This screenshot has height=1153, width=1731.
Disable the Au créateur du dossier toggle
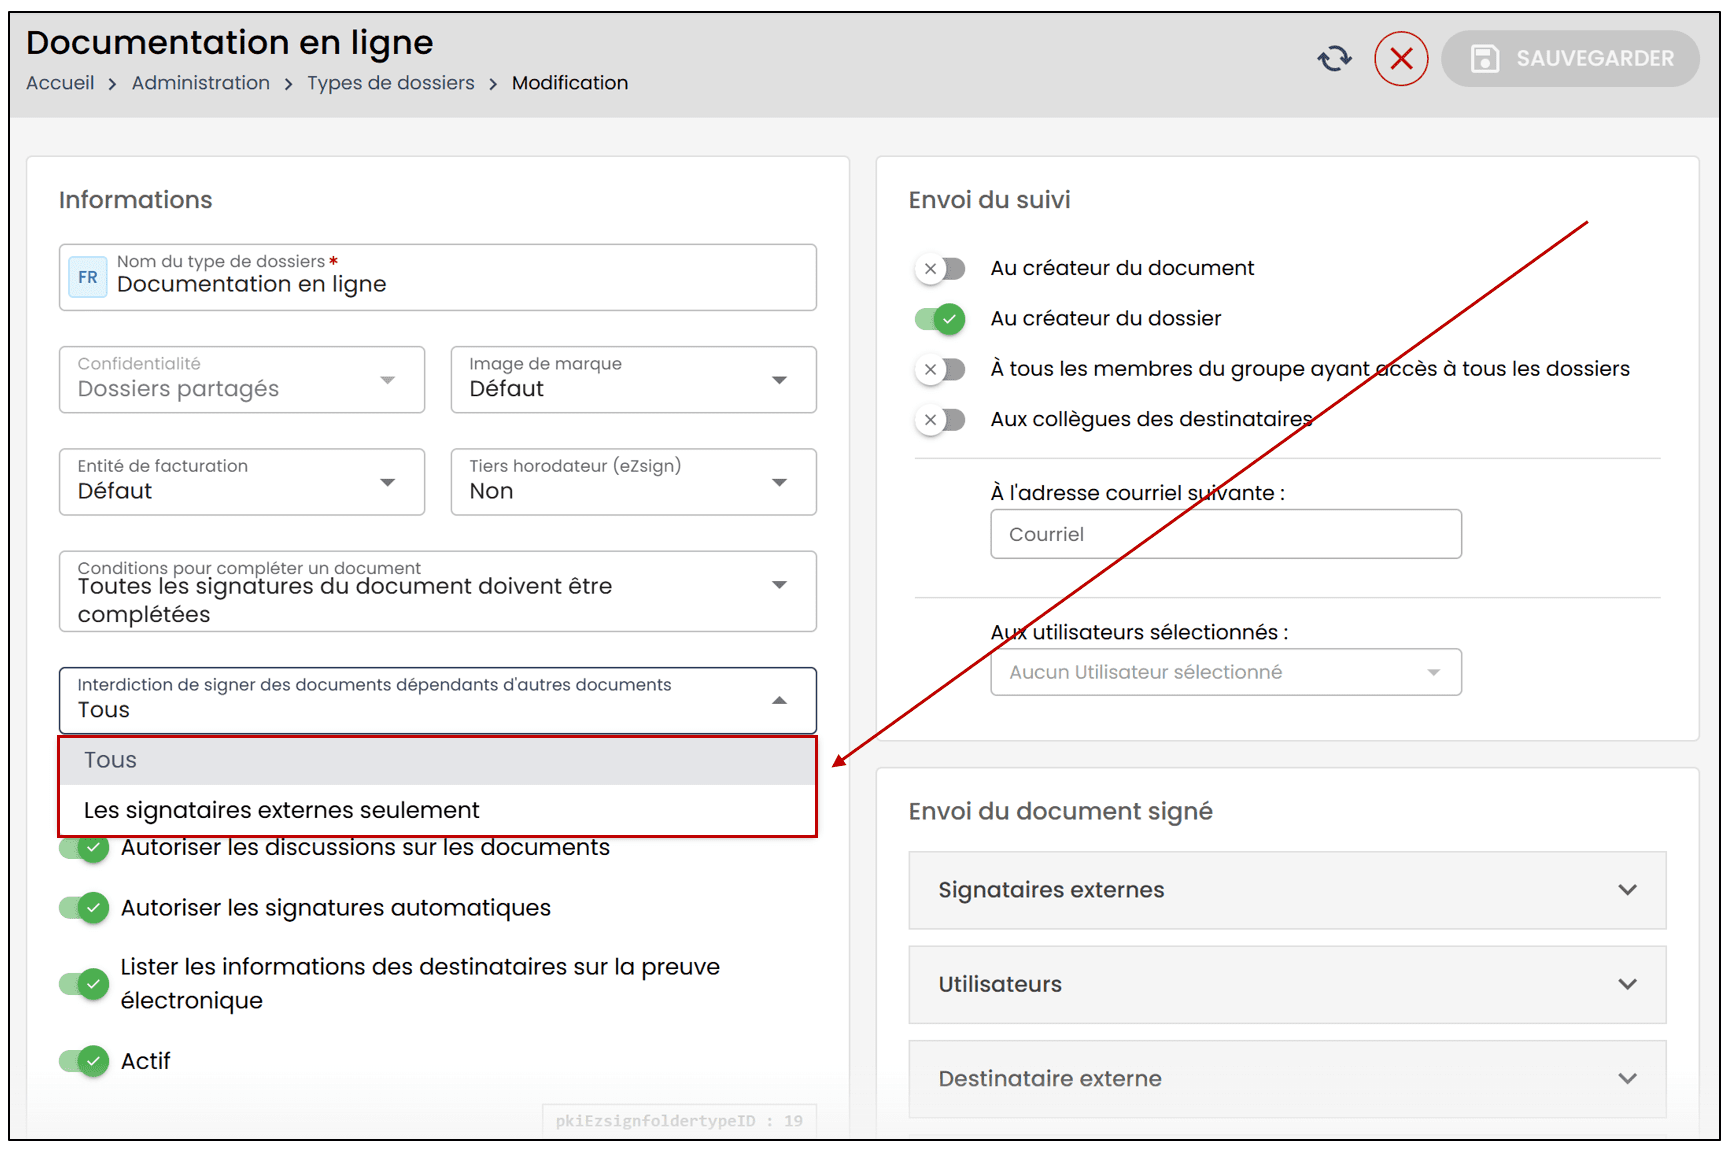click(x=940, y=319)
